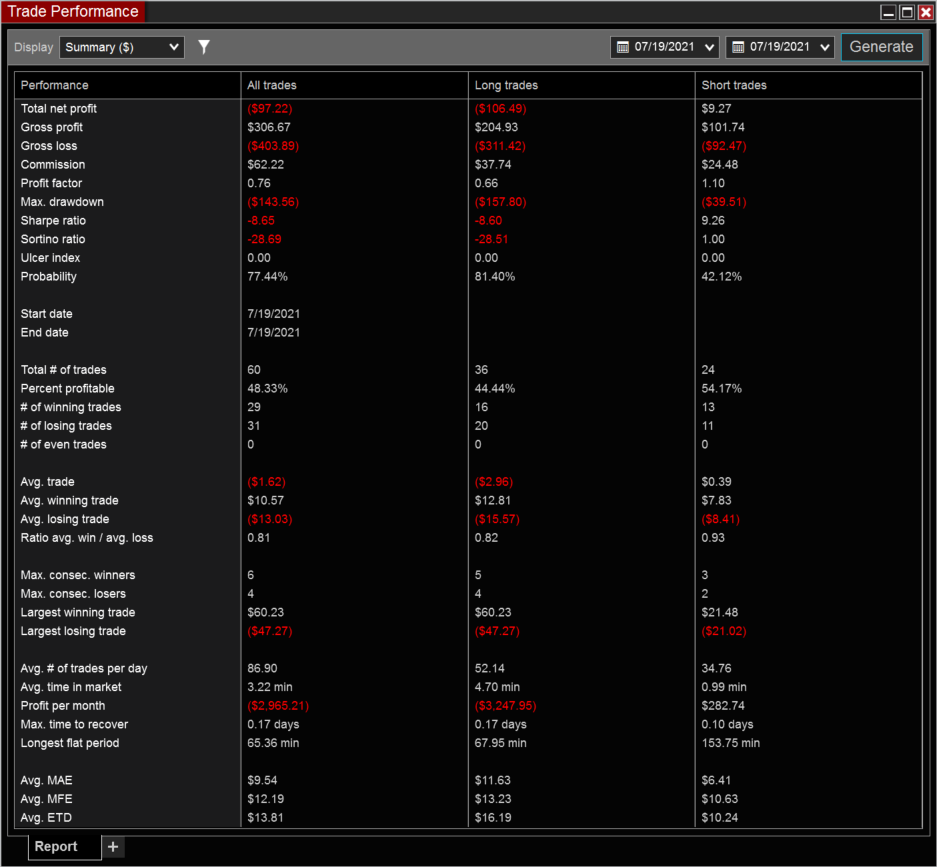
Task: Select the Short trades column header
Action: click(734, 85)
